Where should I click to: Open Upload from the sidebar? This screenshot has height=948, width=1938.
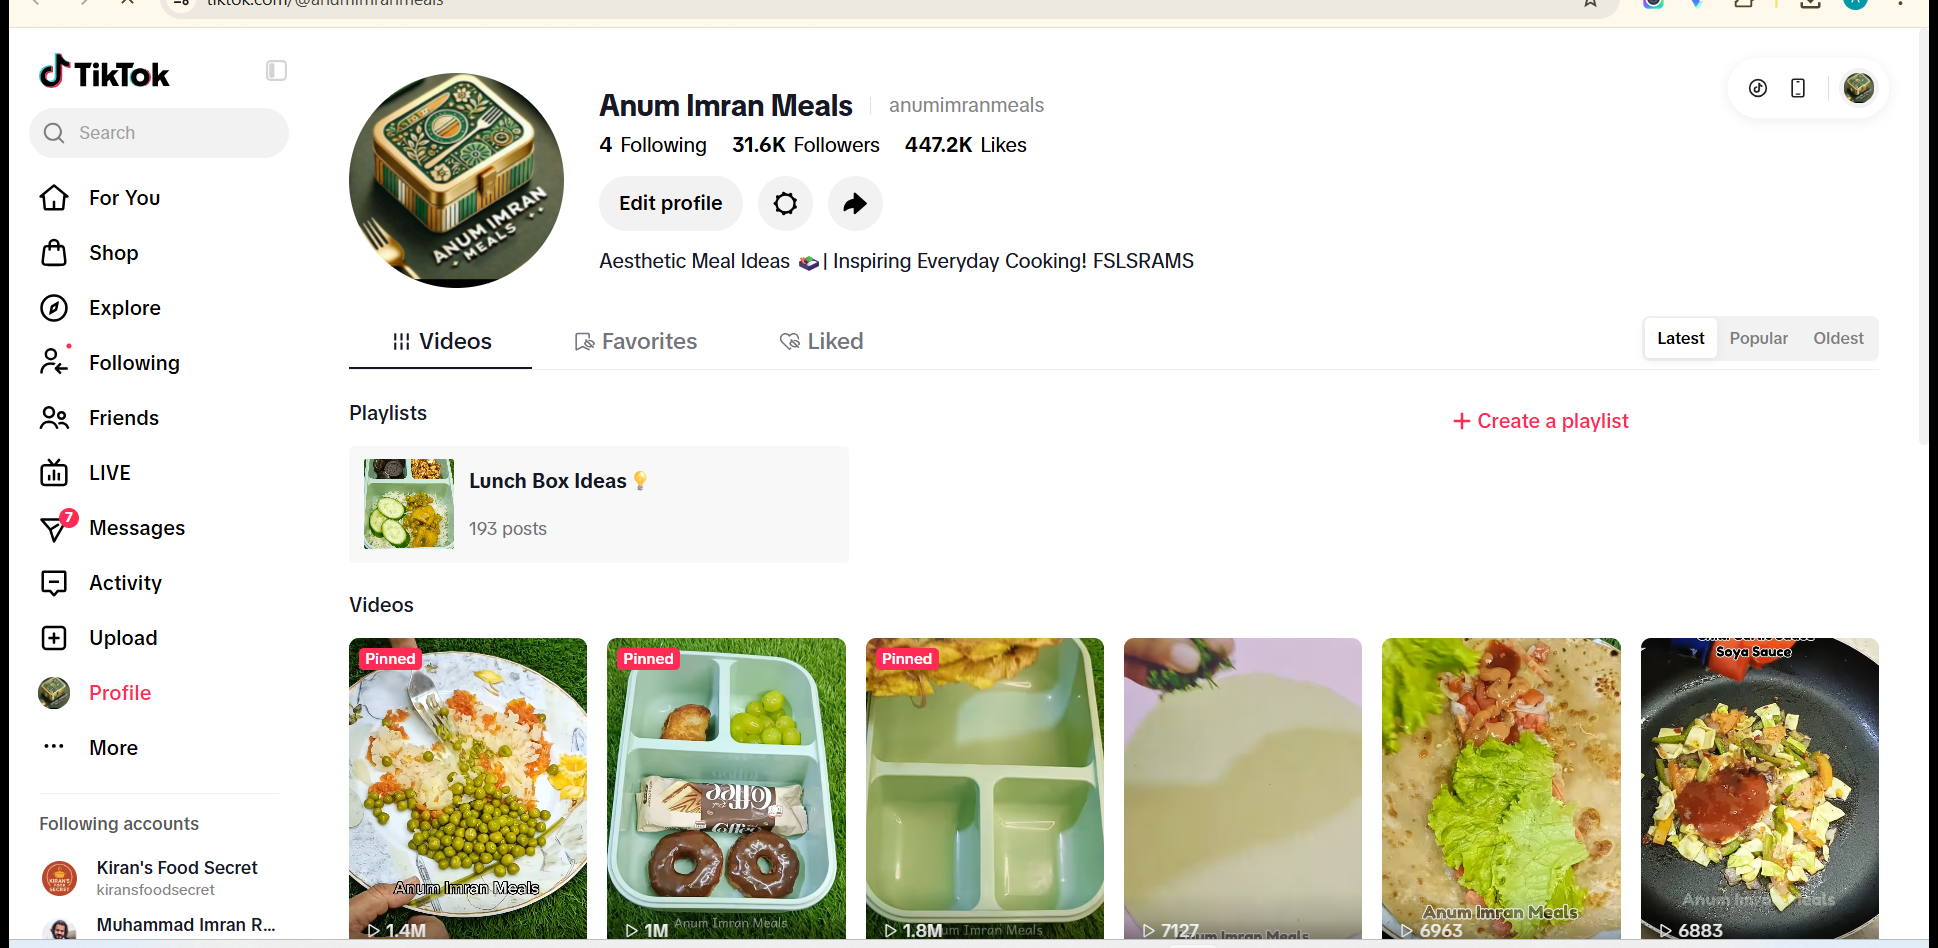[x=98, y=638]
